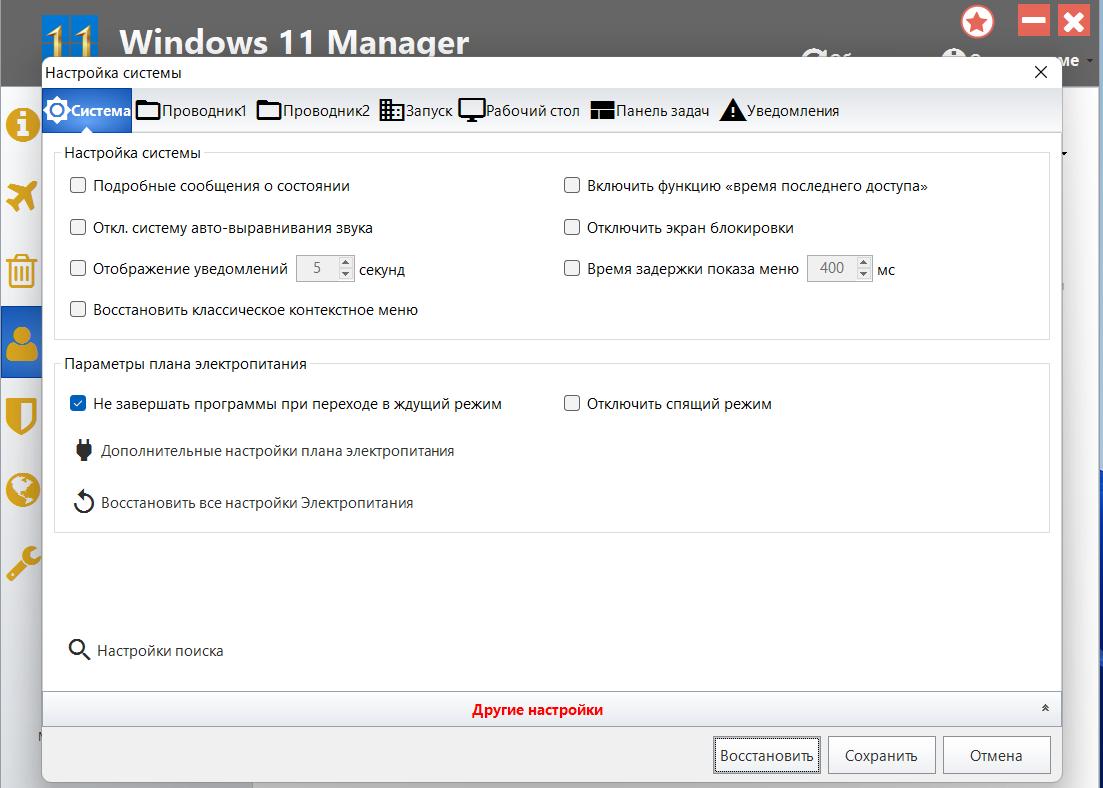Click the monitor icon of Рабочий стол
The height and width of the screenshot is (788, 1103).
(x=471, y=110)
